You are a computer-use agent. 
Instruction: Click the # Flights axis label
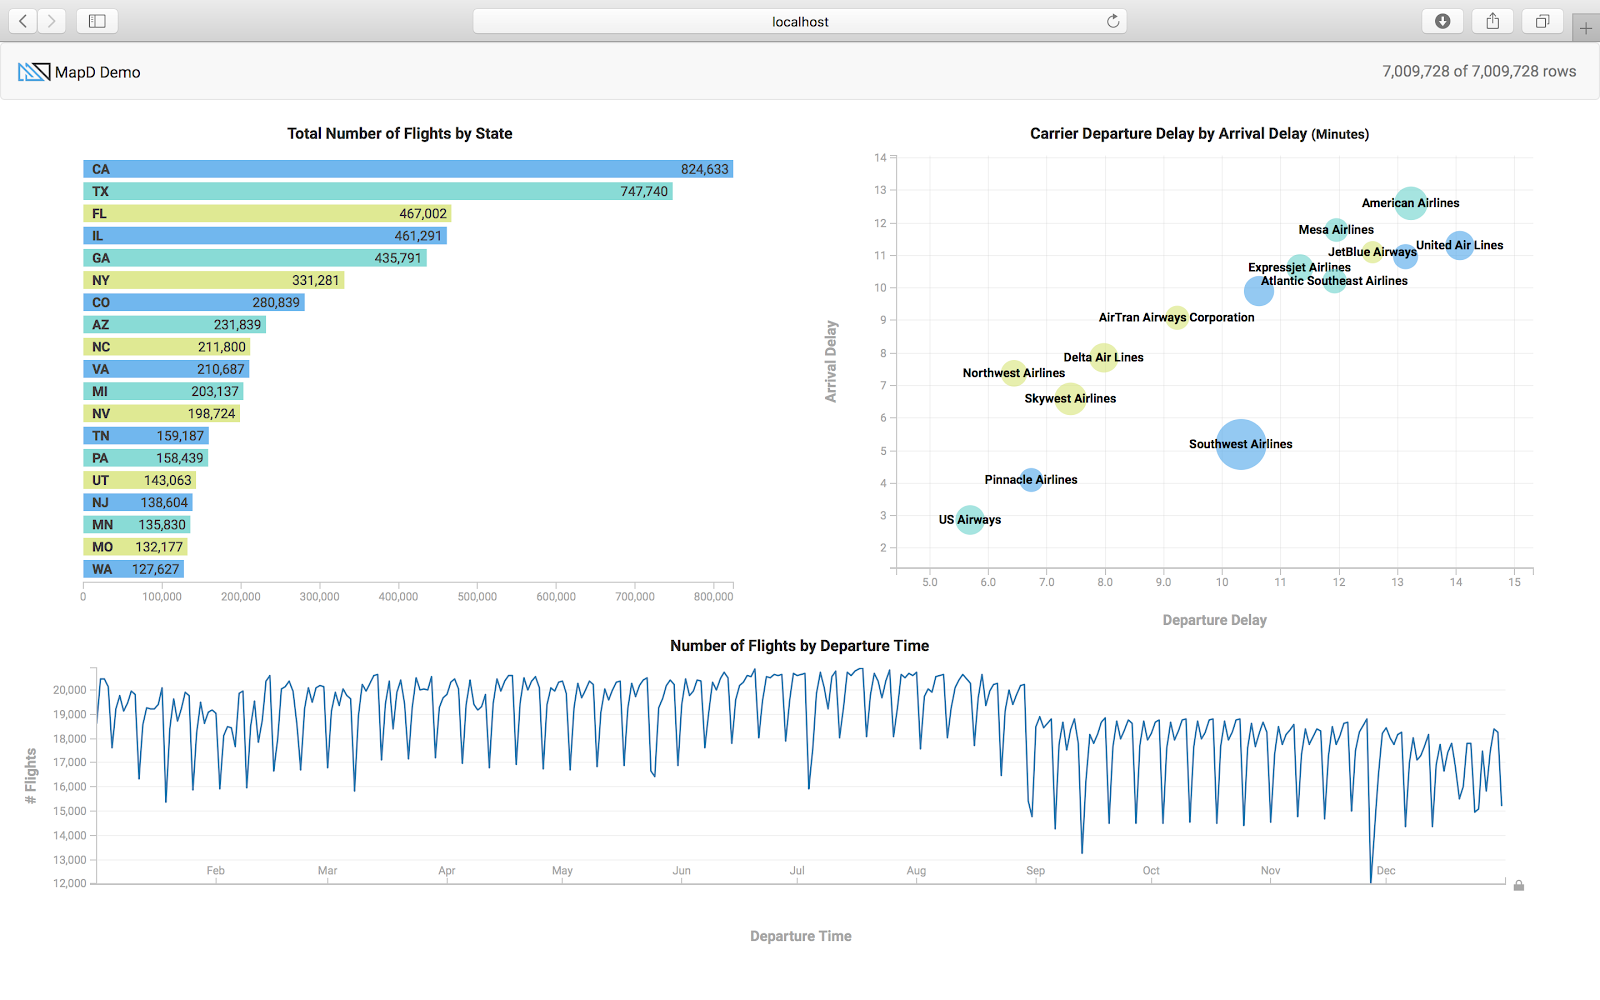pyautogui.click(x=31, y=776)
